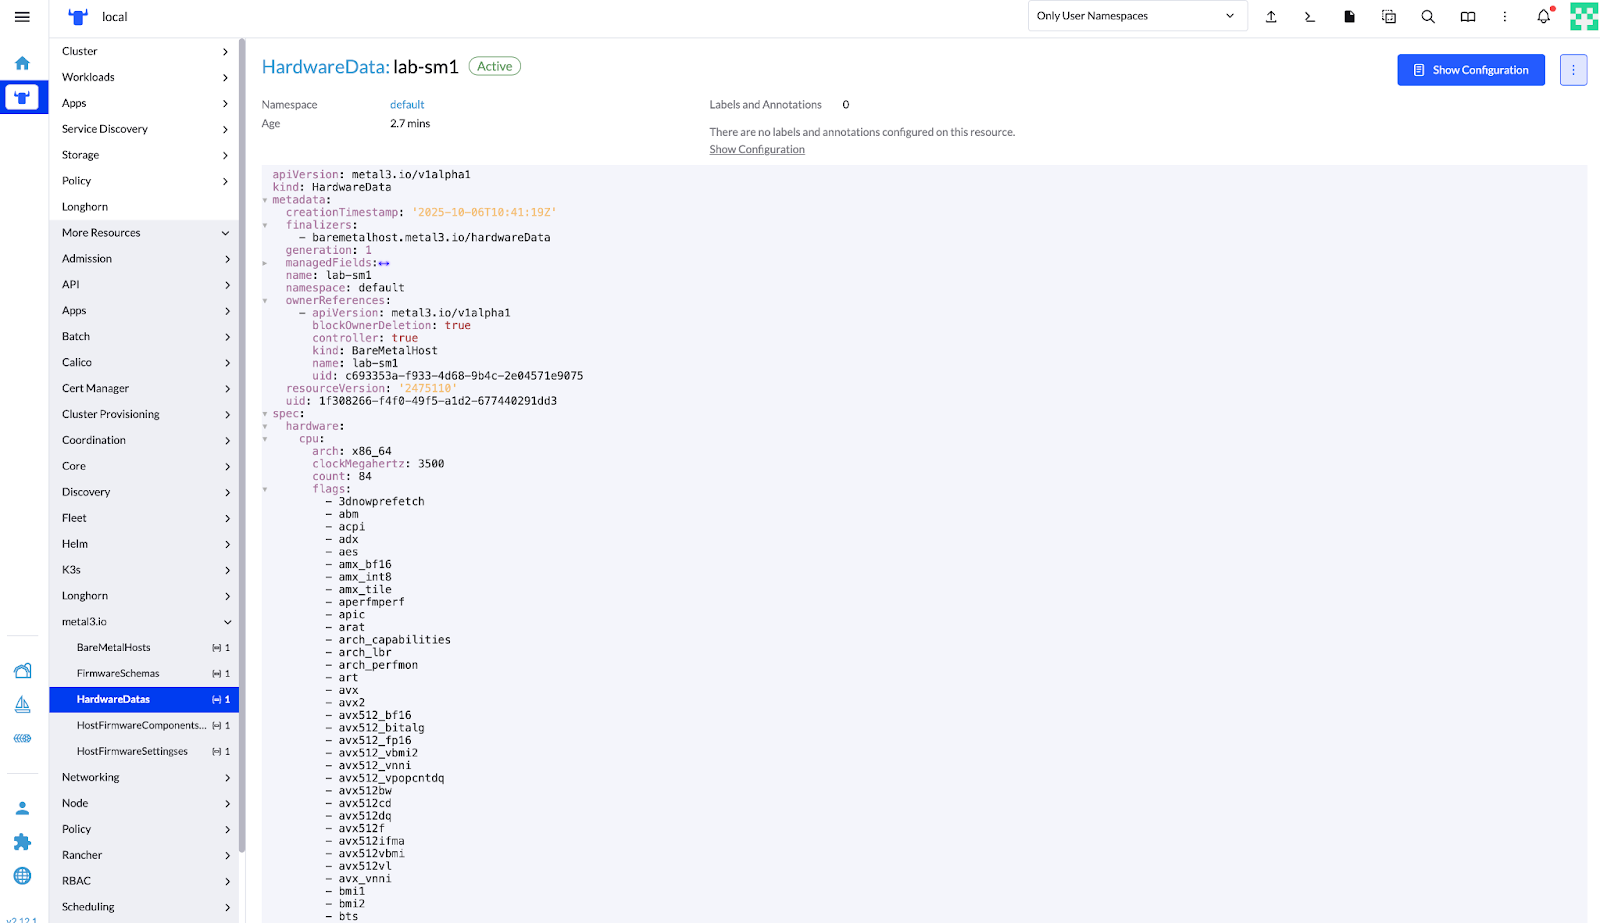
Task: Open the three-dot actions menu beside Show Configuration
Action: coord(1573,70)
